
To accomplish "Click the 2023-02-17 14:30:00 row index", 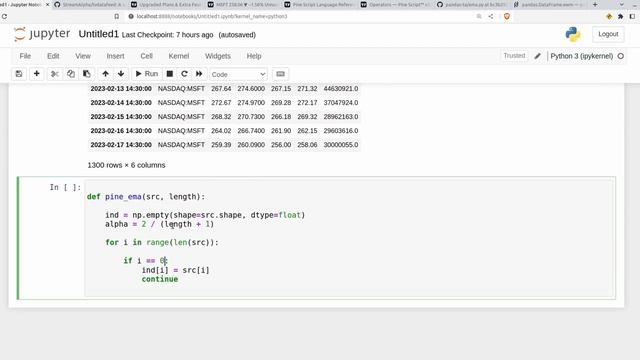I will (121, 145).
